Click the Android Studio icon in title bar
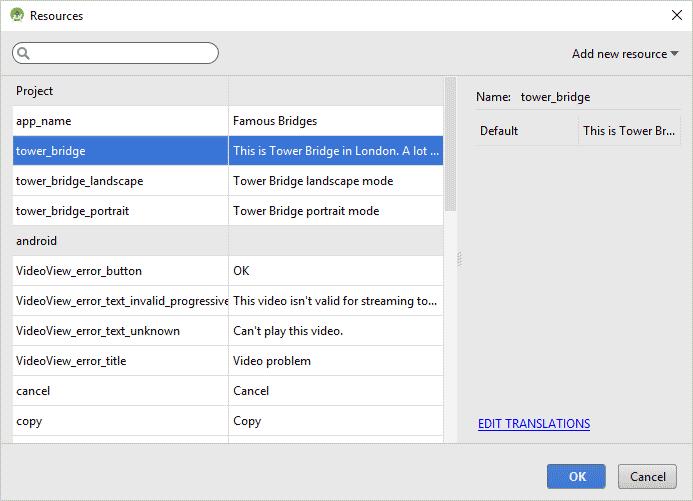693x501 pixels. (x=17, y=16)
